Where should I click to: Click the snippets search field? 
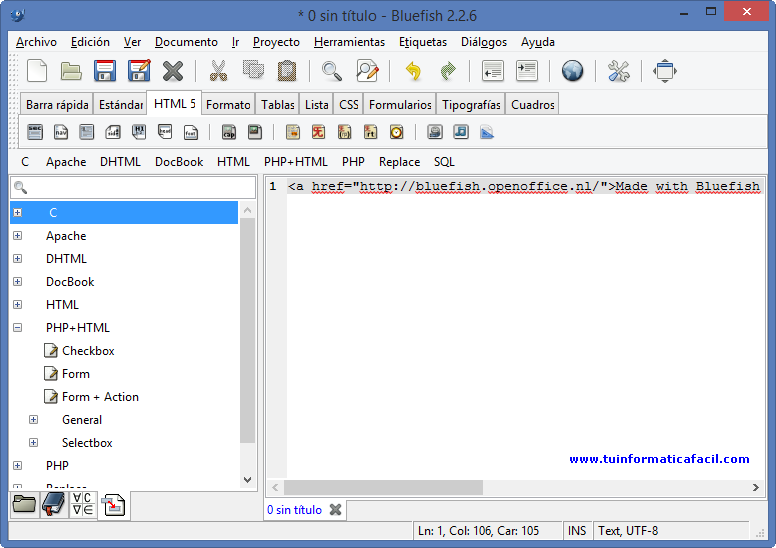click(133, 187)
